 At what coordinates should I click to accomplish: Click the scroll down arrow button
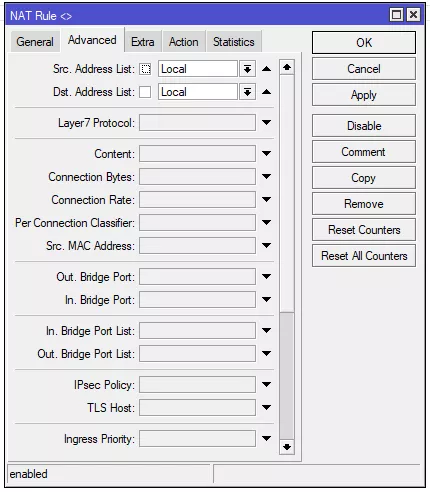(287, 447)
